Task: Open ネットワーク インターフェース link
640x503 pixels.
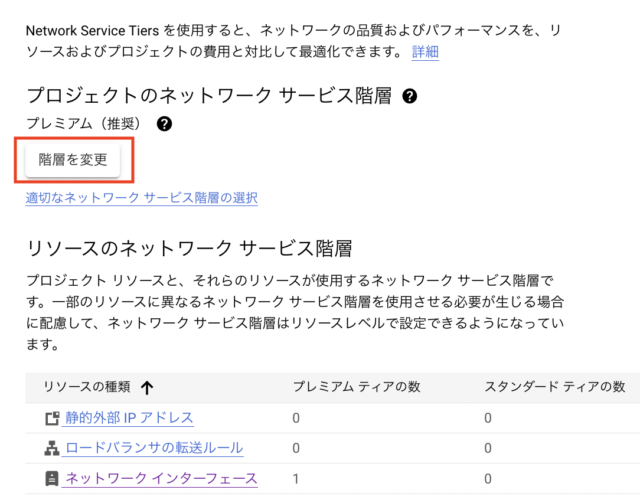Action: (x=160, y=479)
